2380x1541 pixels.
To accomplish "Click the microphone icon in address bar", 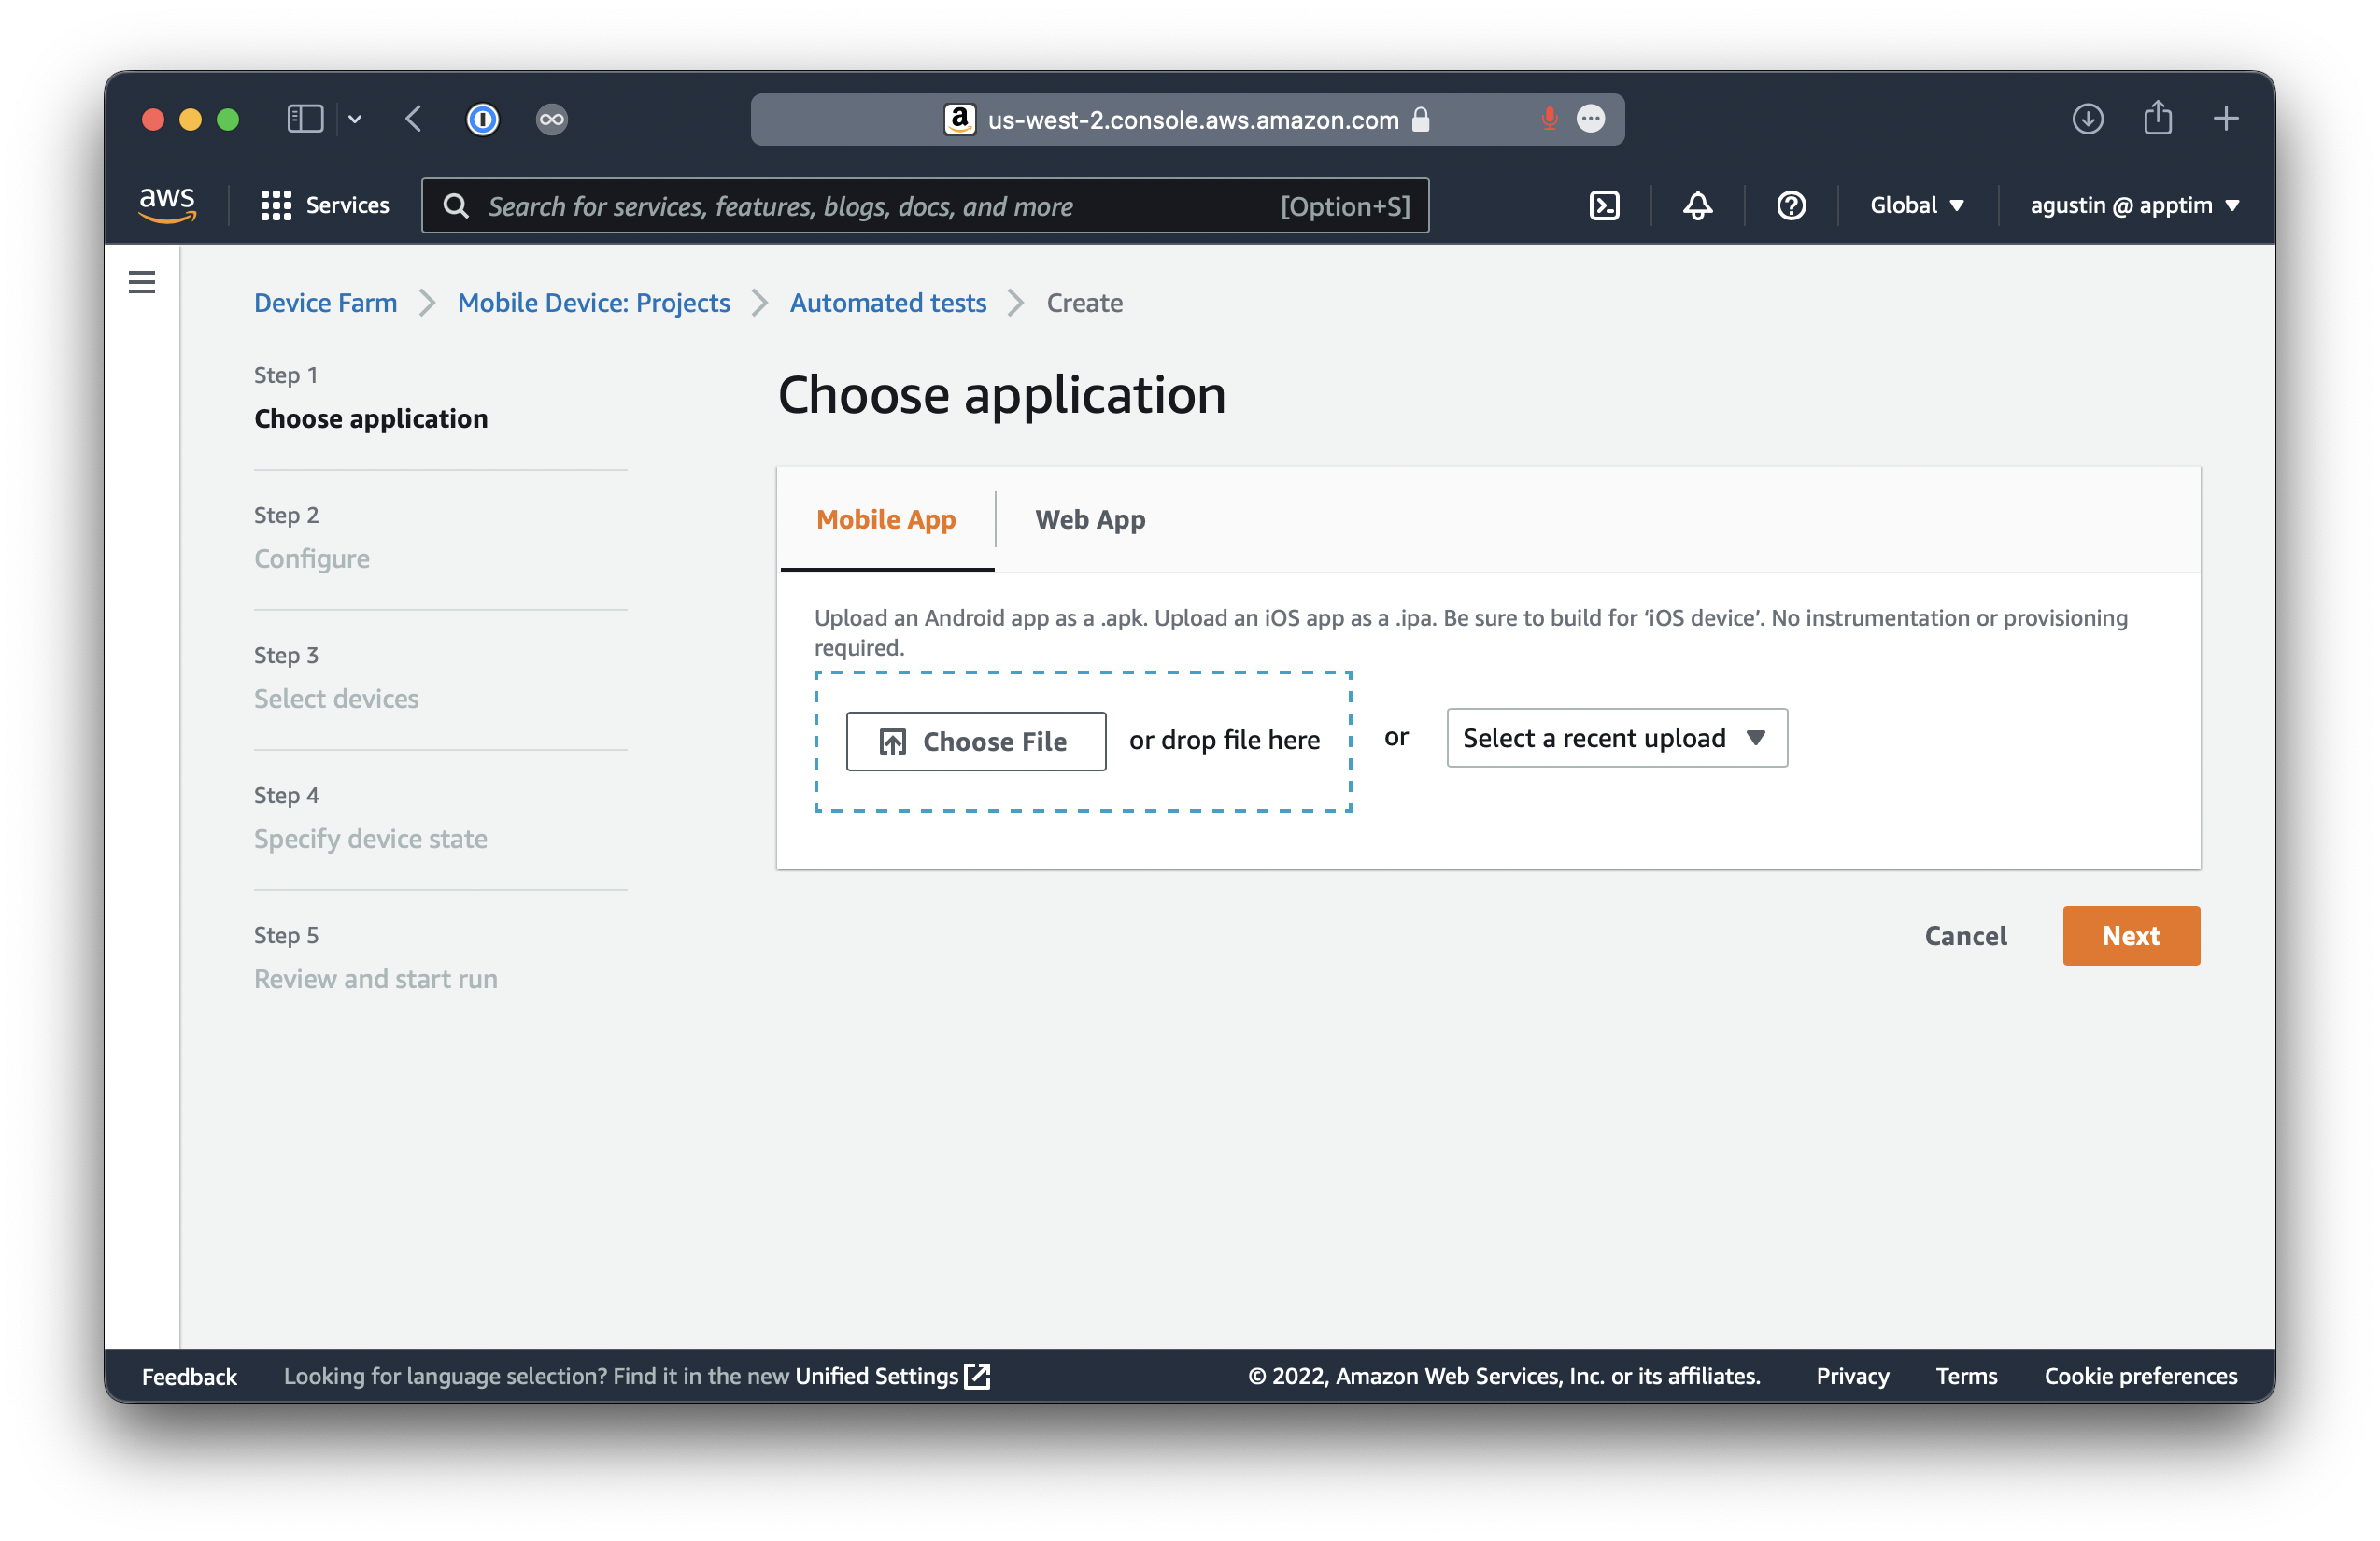I will click(1549, 119).
